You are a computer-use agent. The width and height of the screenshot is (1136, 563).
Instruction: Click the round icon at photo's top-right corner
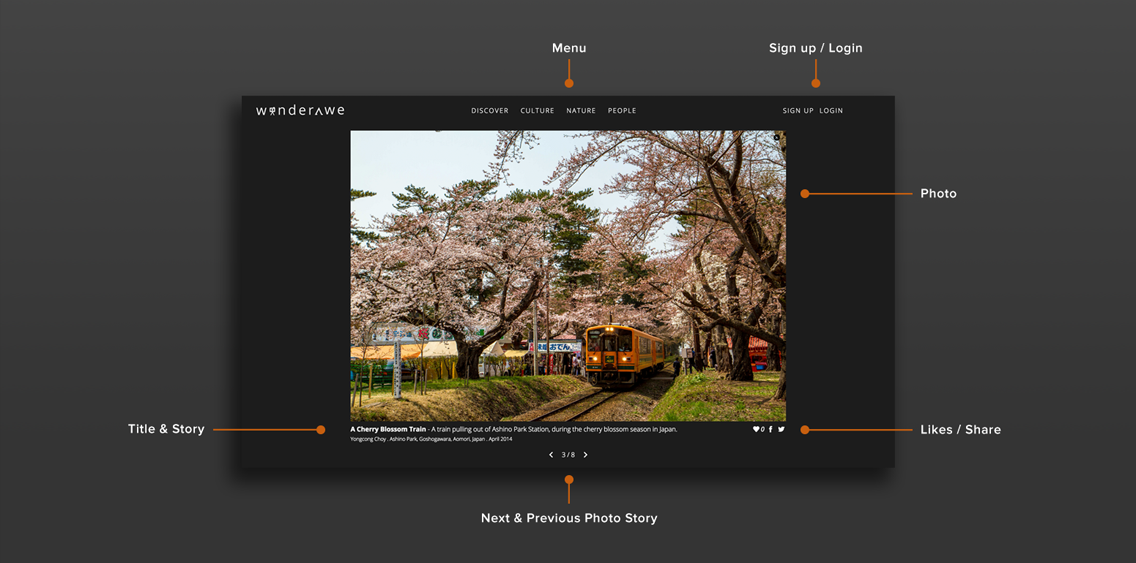click(x=776, y=138)
